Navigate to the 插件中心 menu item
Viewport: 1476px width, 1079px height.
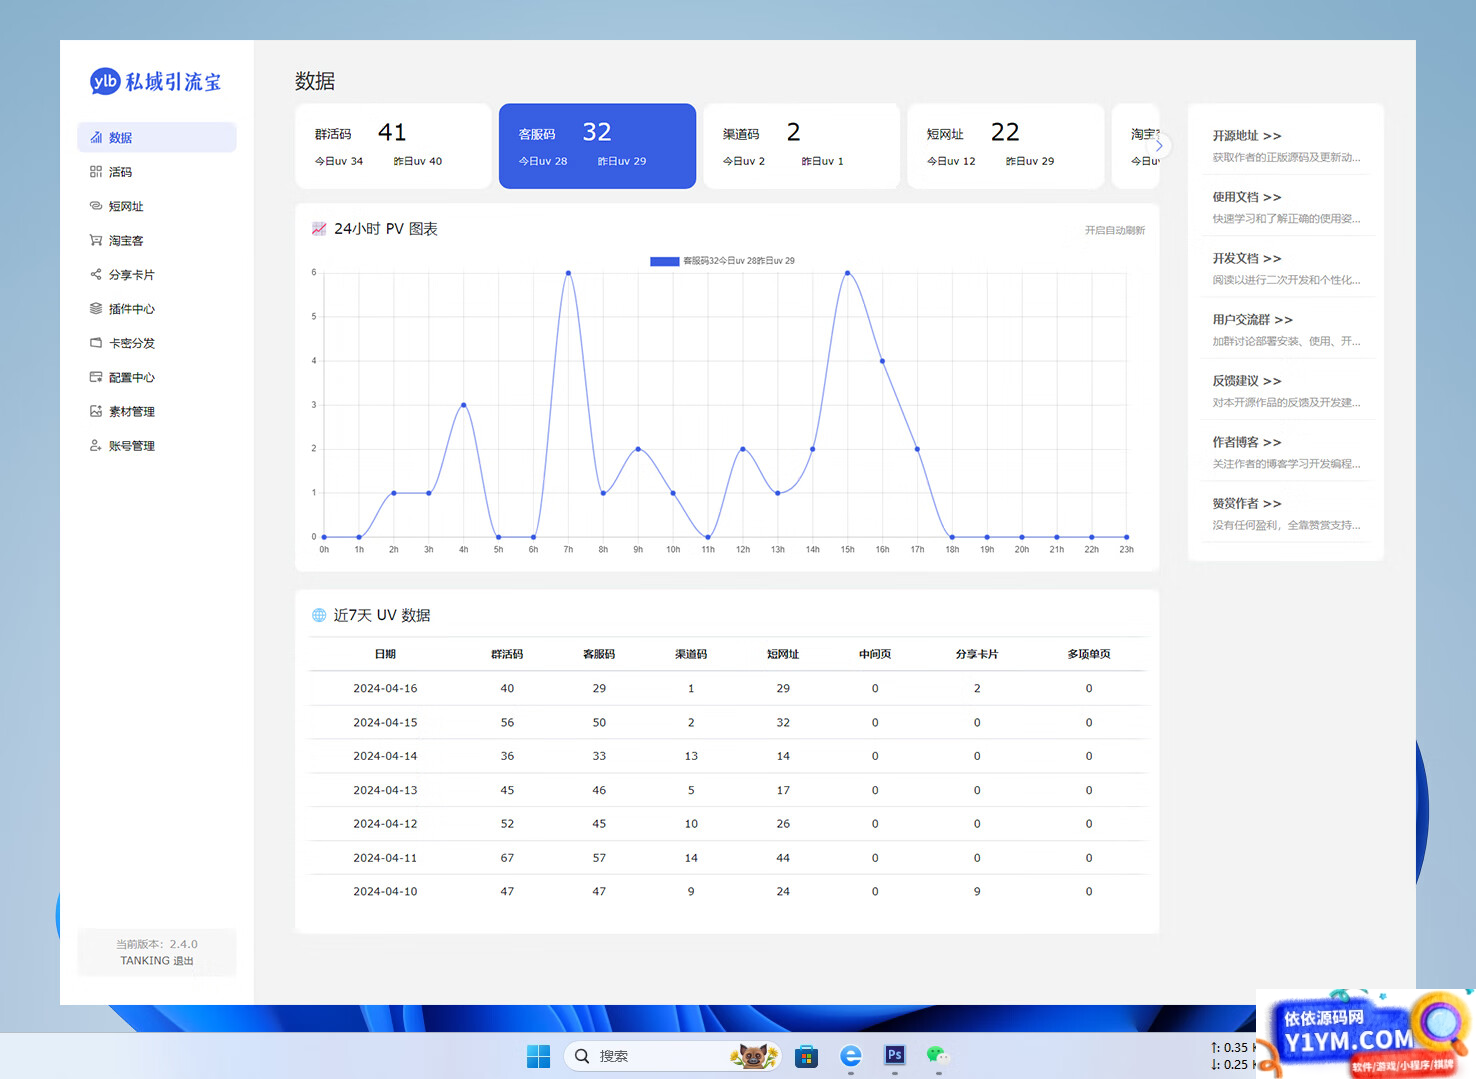[157, 308]
